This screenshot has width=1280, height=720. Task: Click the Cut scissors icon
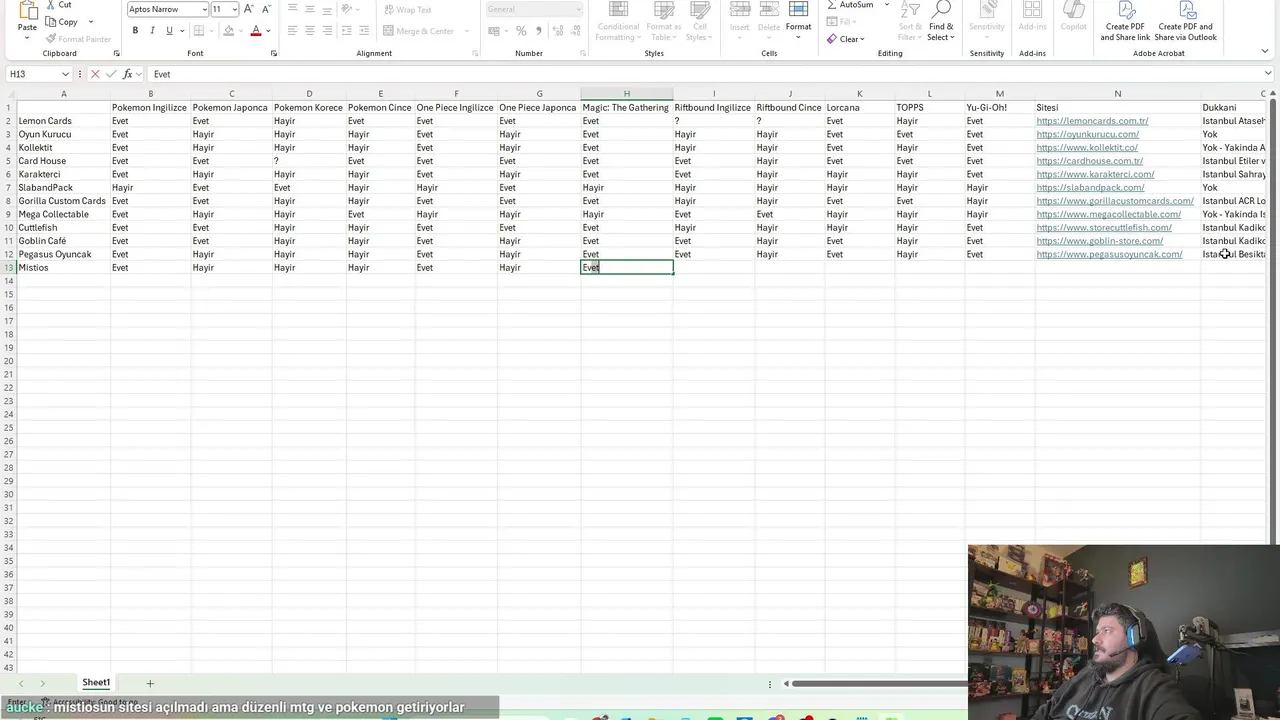pyautogui.click(x=50, y=5)
